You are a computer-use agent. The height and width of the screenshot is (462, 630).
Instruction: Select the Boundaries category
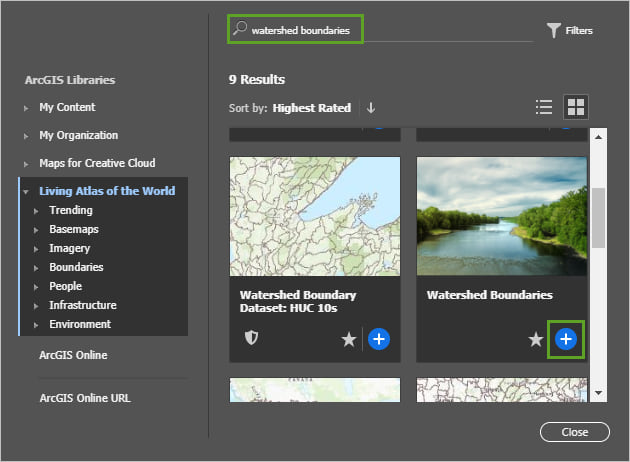pyautogui.click(x=76, y=267)
